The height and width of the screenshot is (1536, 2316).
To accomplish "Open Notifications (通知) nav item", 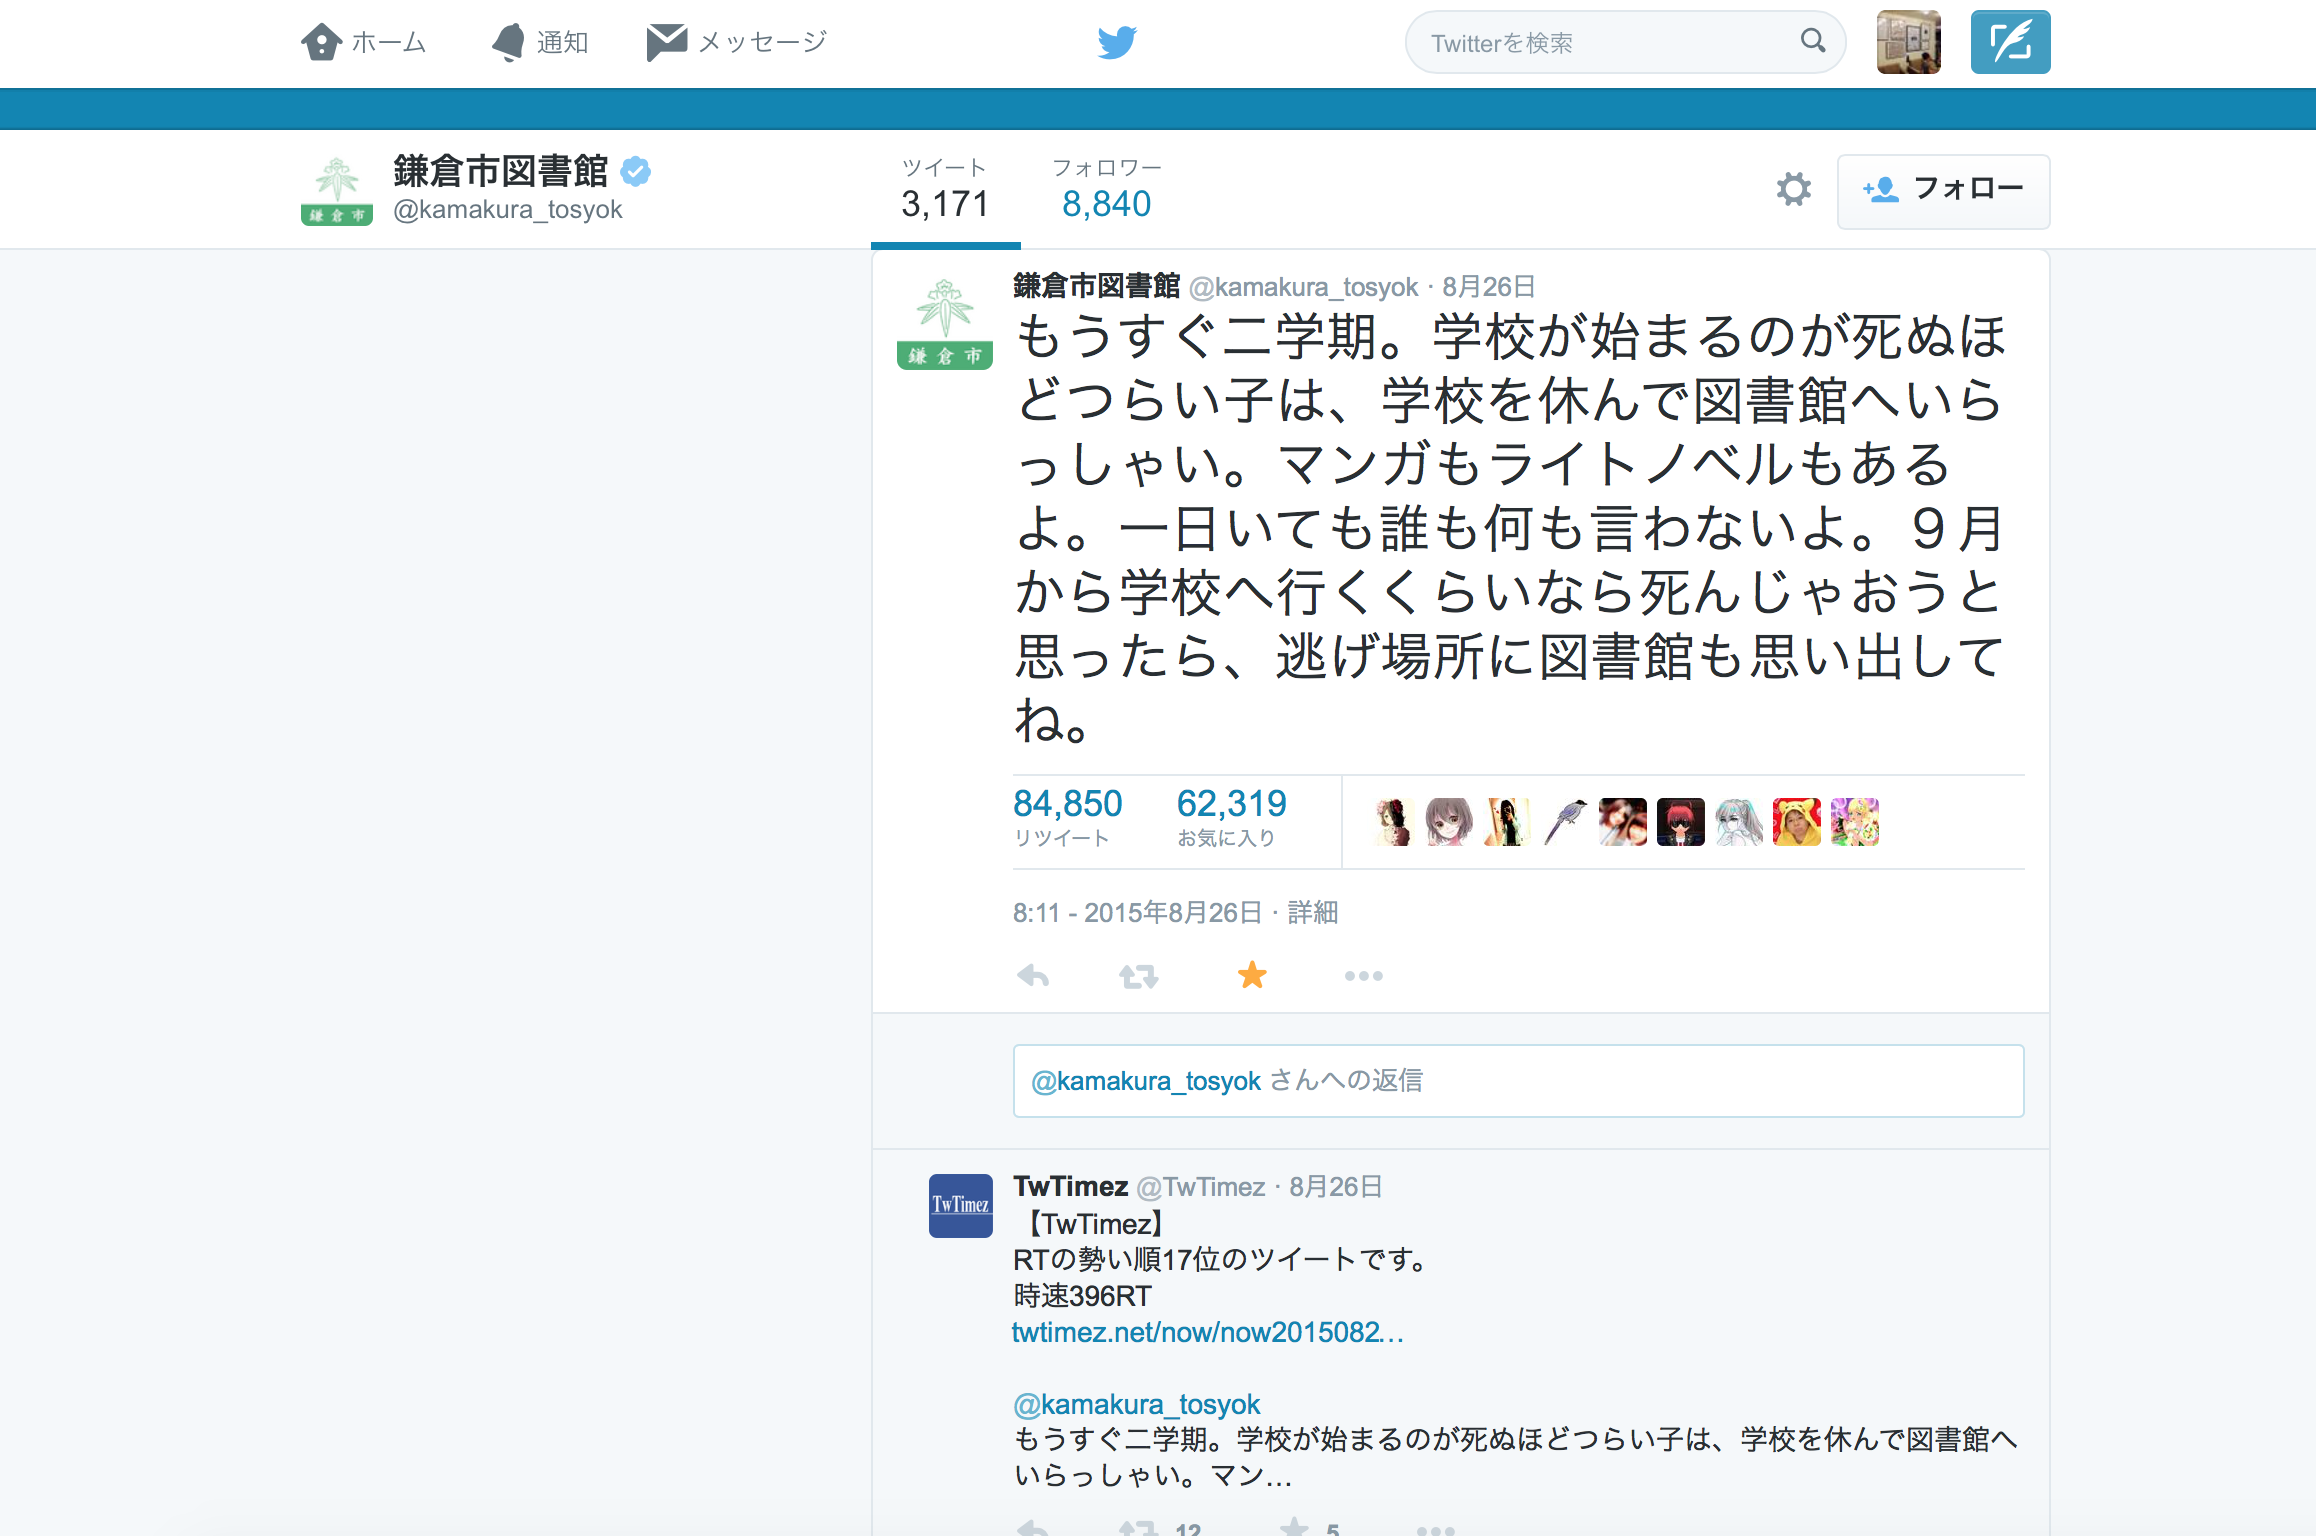I will 540,42.
